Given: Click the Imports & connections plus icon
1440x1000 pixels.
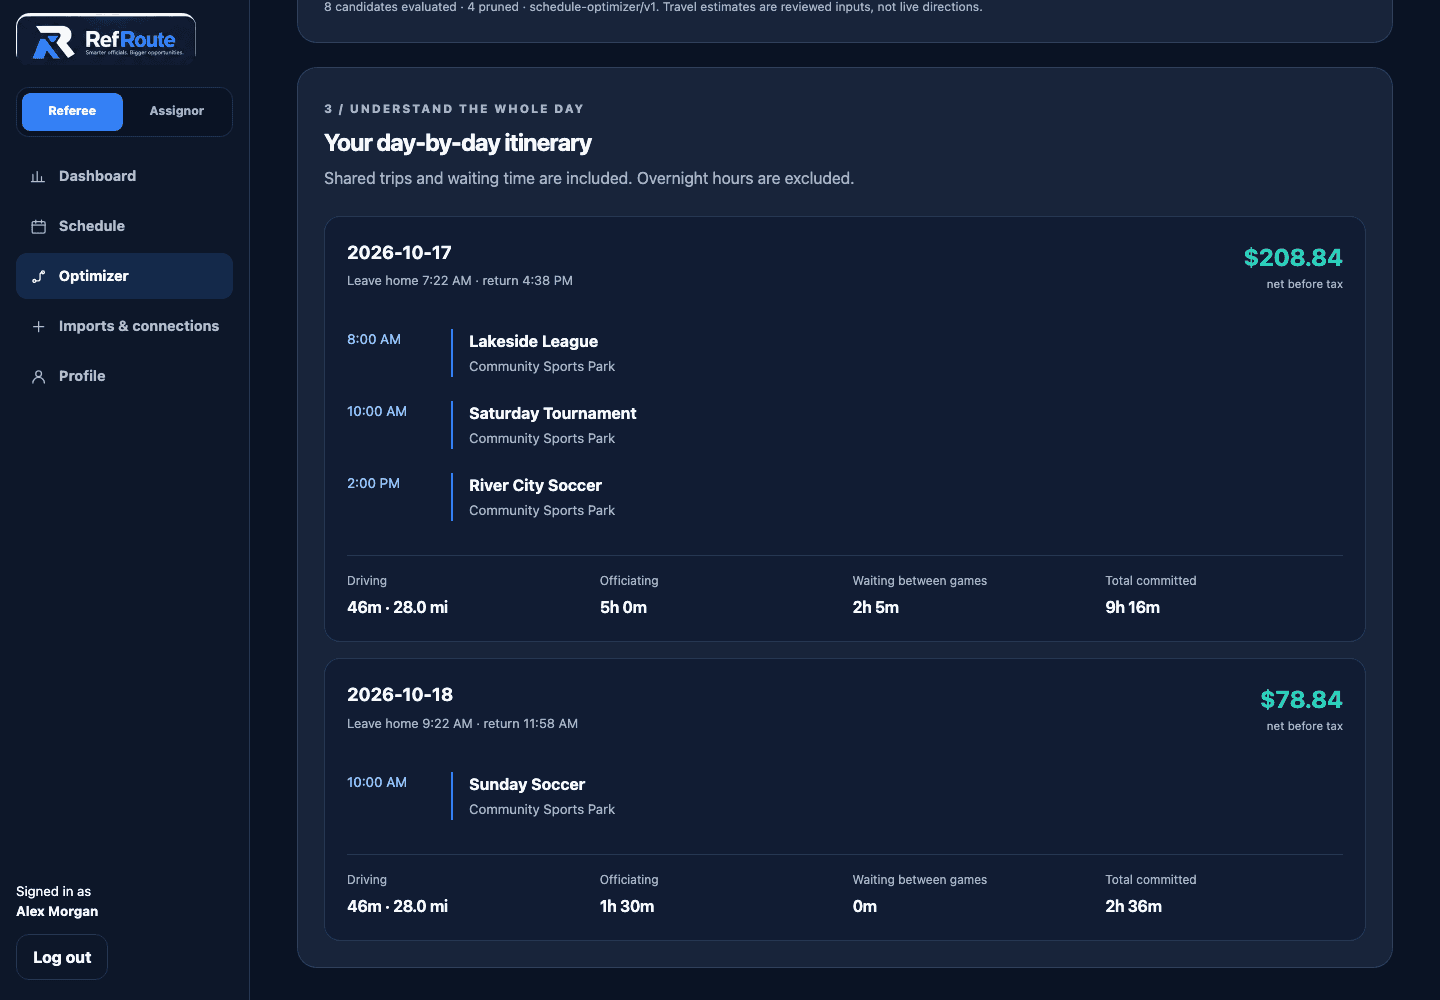Looking at the screenshot, I should pos(38,327).
